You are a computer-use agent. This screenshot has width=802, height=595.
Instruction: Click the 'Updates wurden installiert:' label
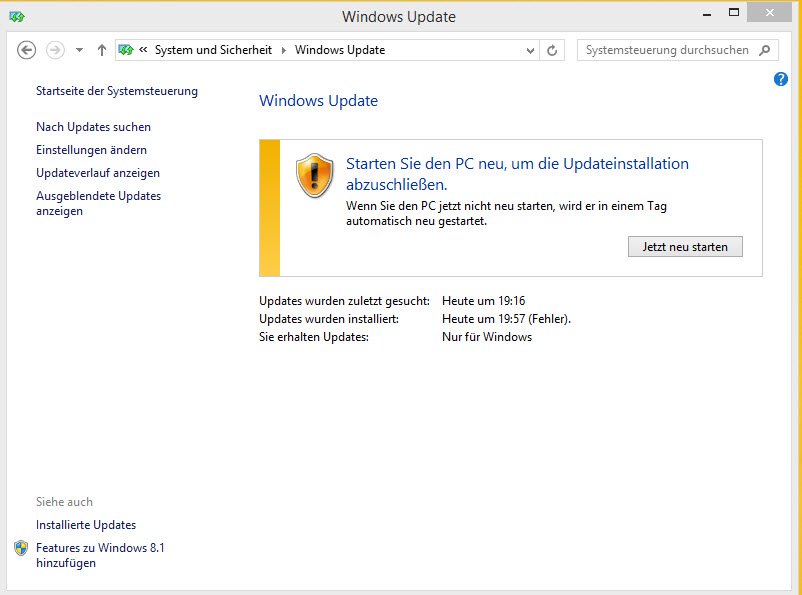pos(329,319)
